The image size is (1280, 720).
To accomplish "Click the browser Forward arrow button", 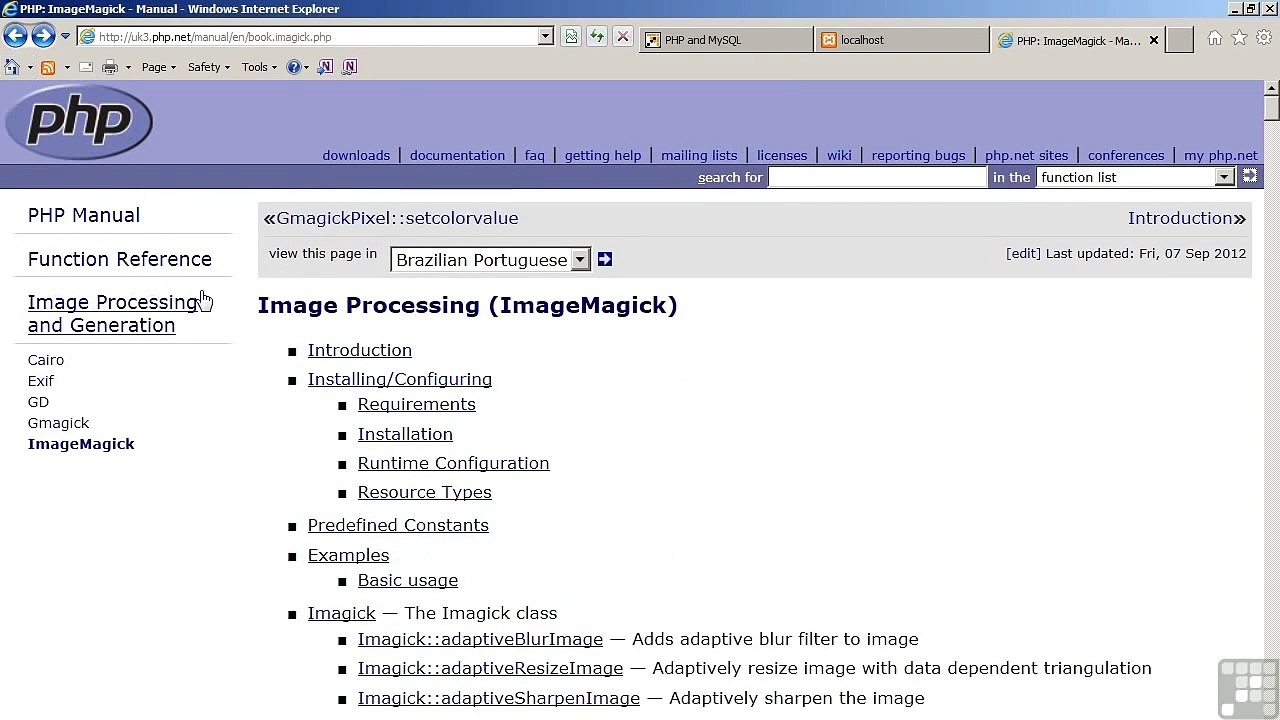I will point(43,37).
